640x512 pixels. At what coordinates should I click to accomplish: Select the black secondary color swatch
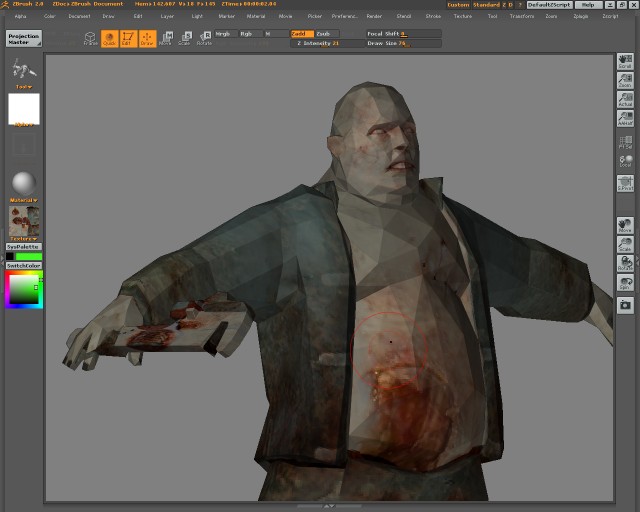10,256
